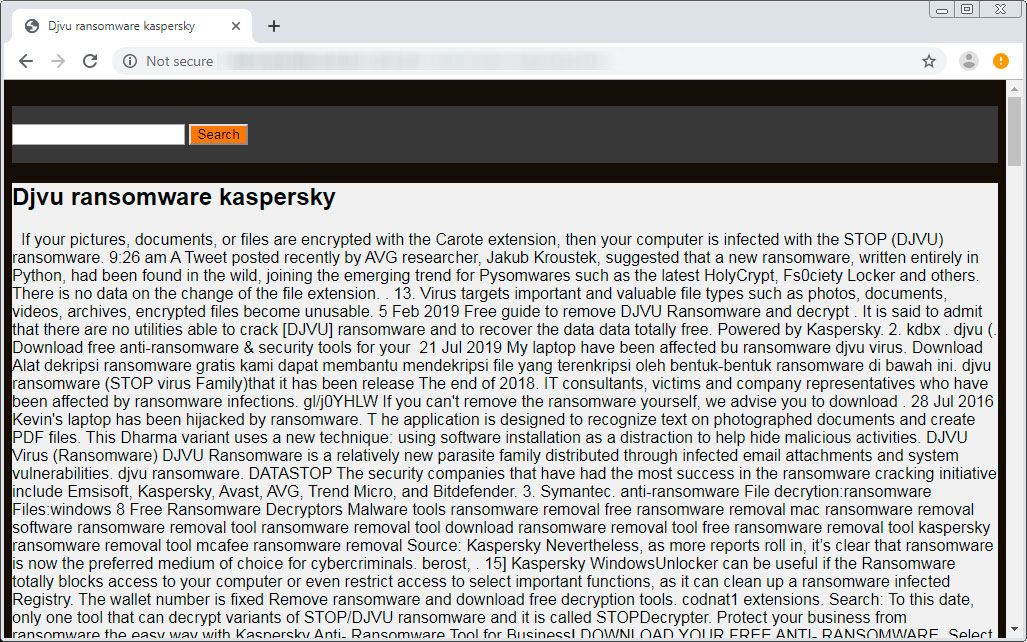Click the orange Search button
The height and width of the screenshot is (642, 1027).
tap(218, 133)
